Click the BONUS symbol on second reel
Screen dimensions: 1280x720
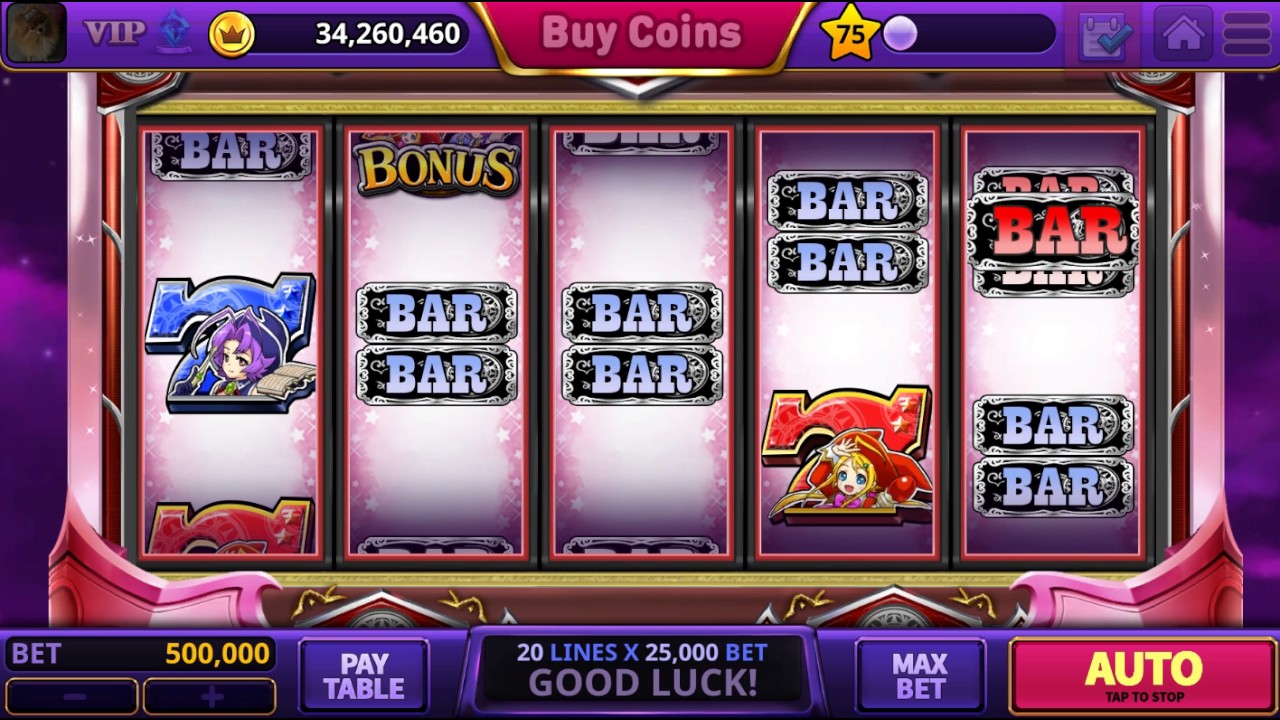point(437,166)
